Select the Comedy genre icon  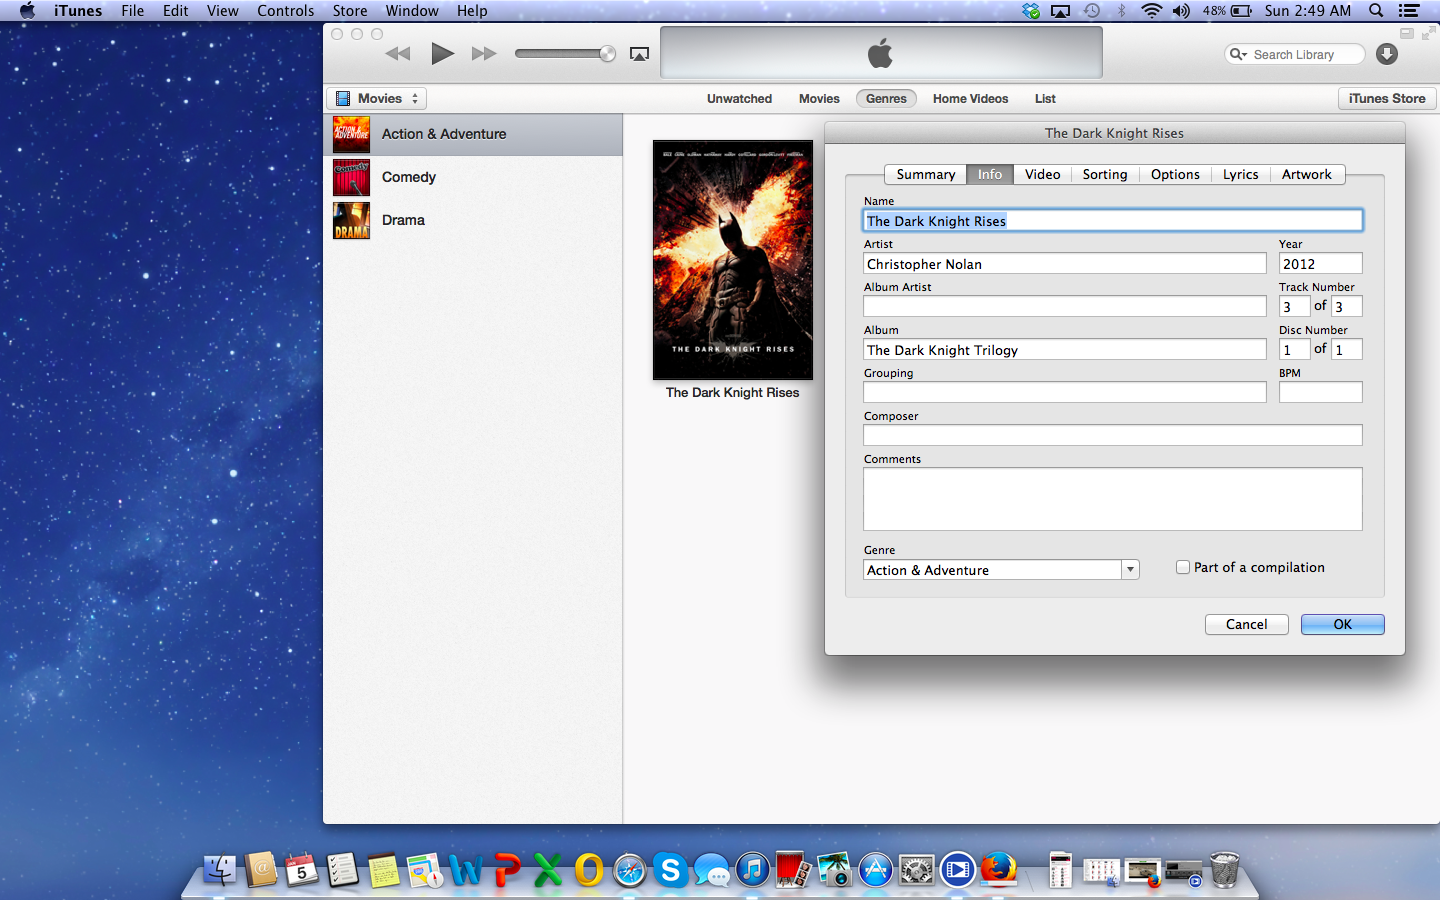(352, 177)
